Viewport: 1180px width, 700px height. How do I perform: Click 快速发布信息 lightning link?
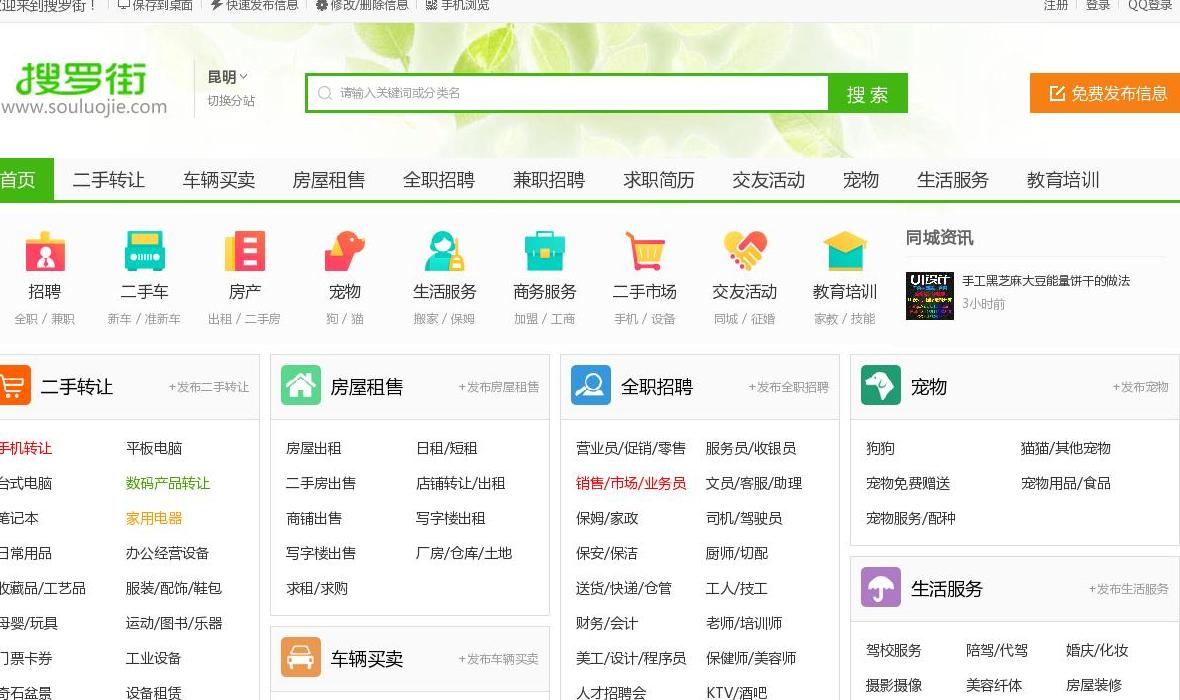coord(254,5)
